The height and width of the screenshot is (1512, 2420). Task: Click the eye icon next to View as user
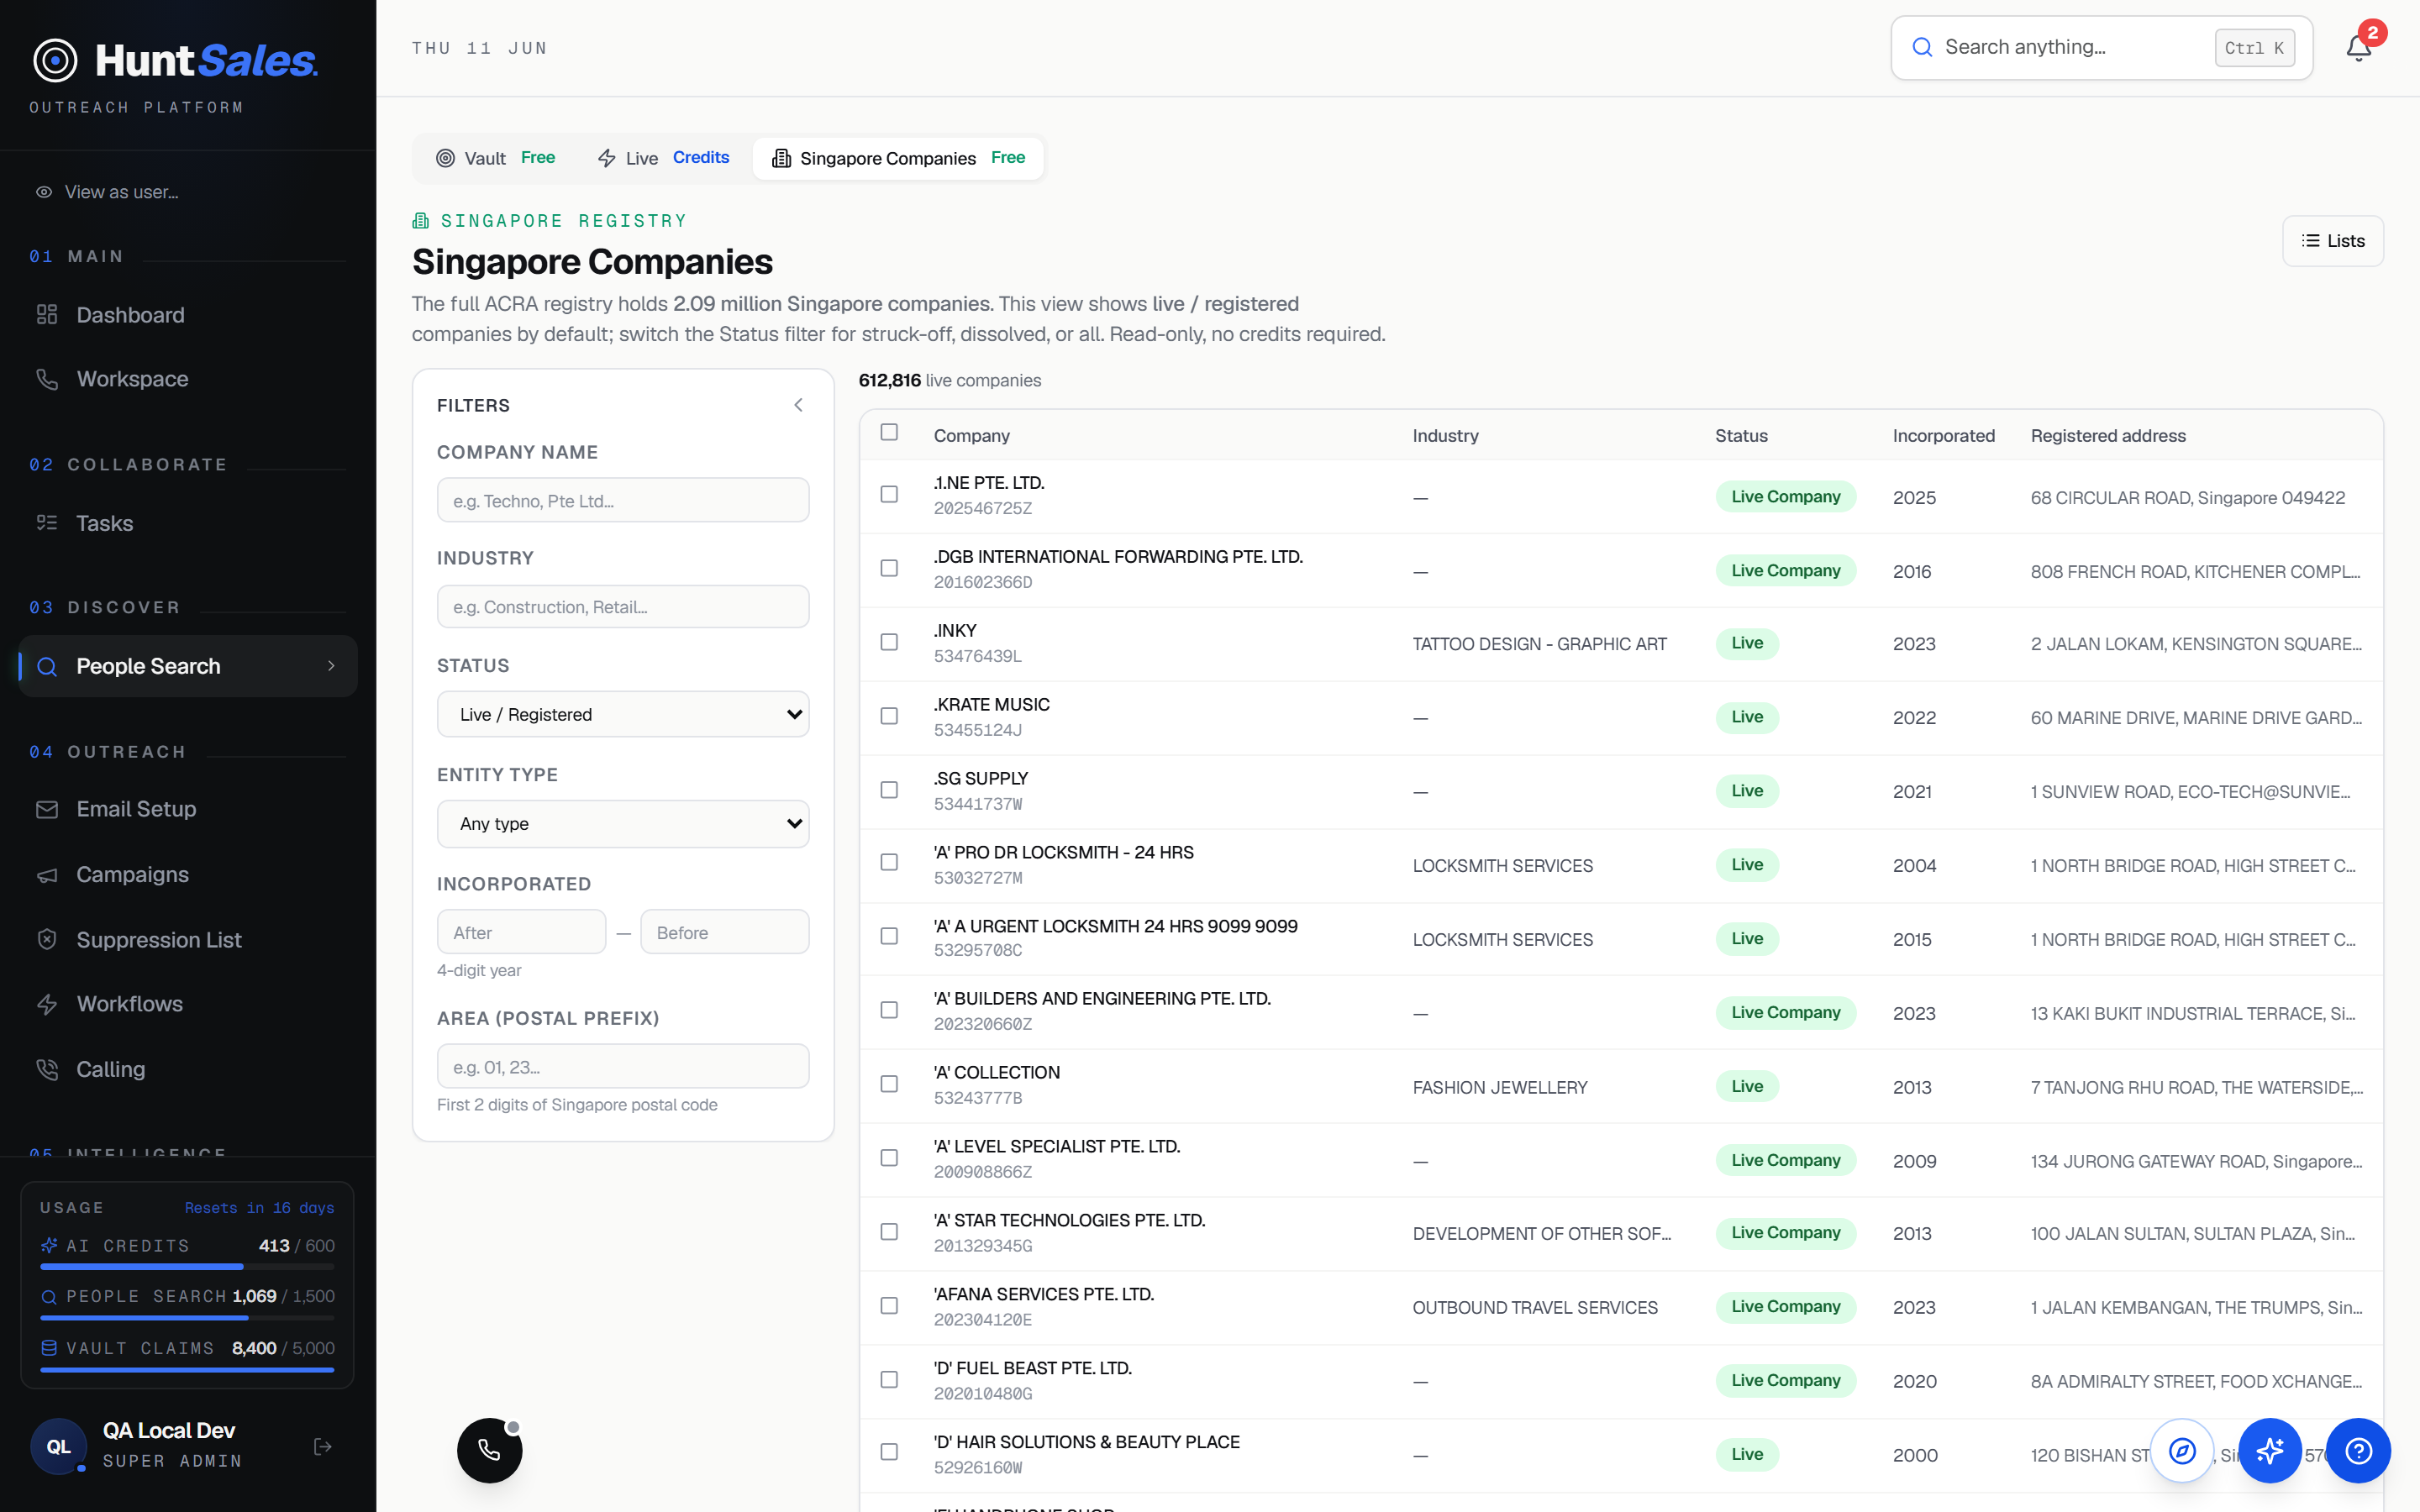pos(44,192)
